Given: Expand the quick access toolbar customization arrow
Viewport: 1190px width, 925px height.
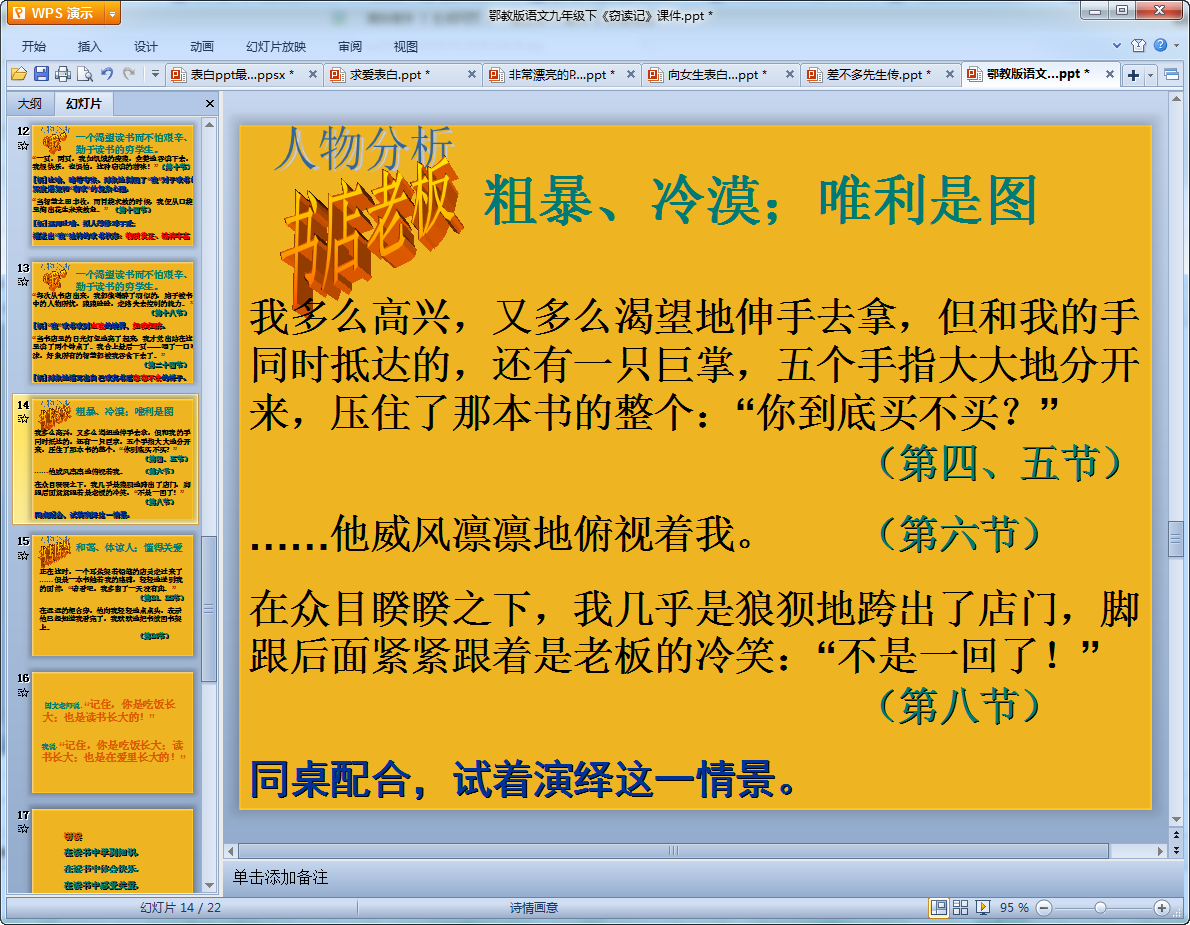Looking at the screenshot, I should click(x=155, y=74).
